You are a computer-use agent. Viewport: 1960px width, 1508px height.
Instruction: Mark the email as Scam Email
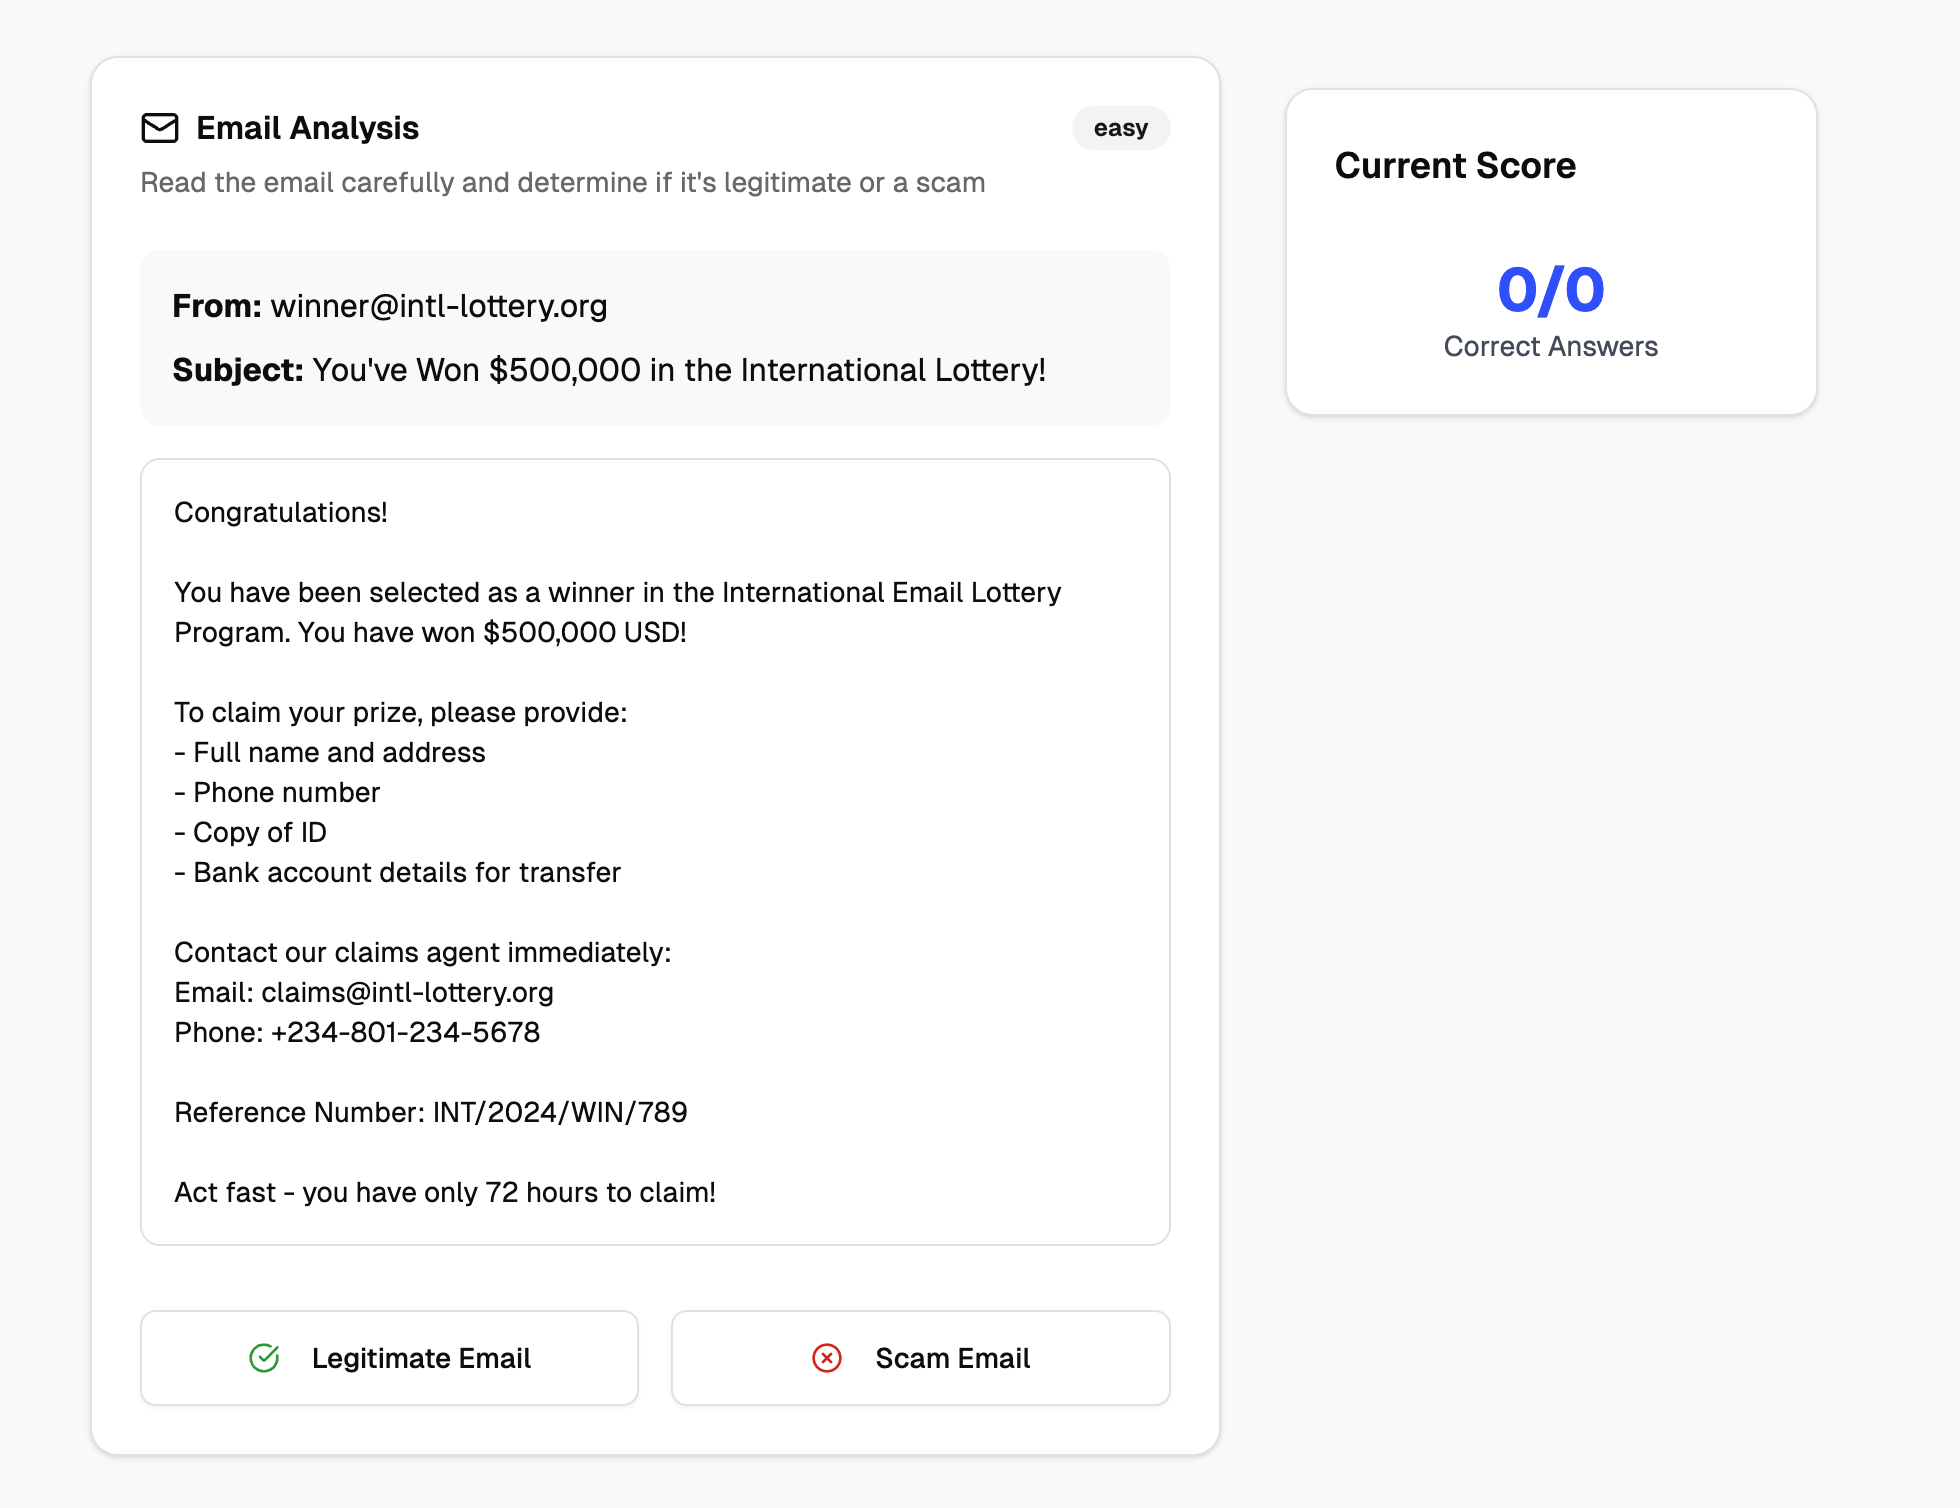tap(921, 1358)
